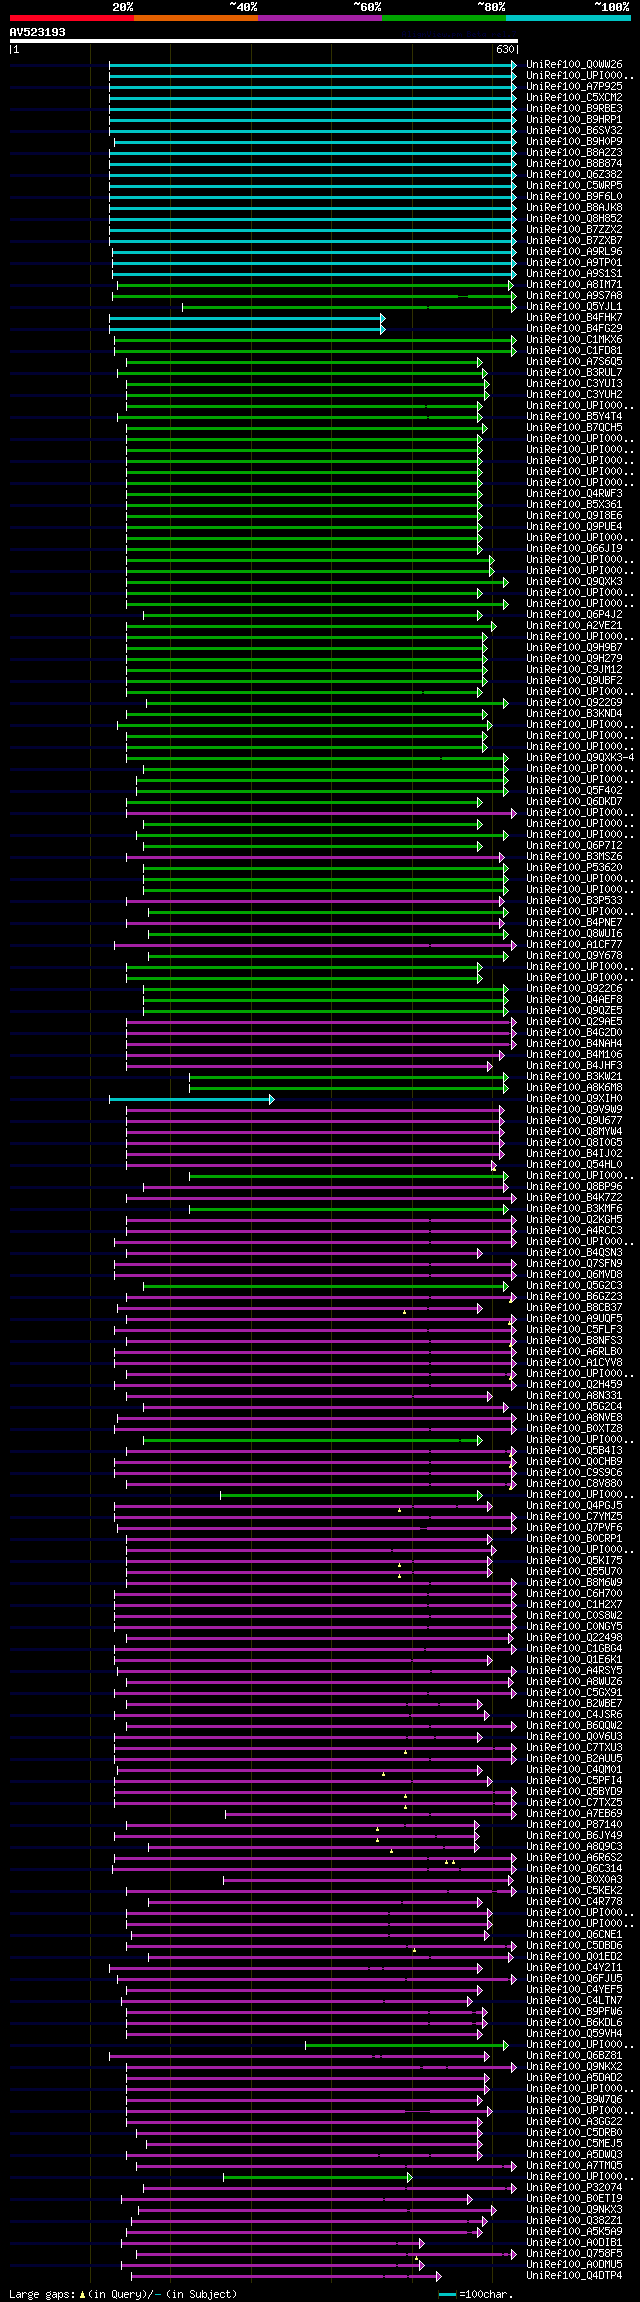This screenshot has height=2302, width=640.
Task: Select the last hit UniRef100_Q4DTP4
Action: click(x=574, y=2276)
